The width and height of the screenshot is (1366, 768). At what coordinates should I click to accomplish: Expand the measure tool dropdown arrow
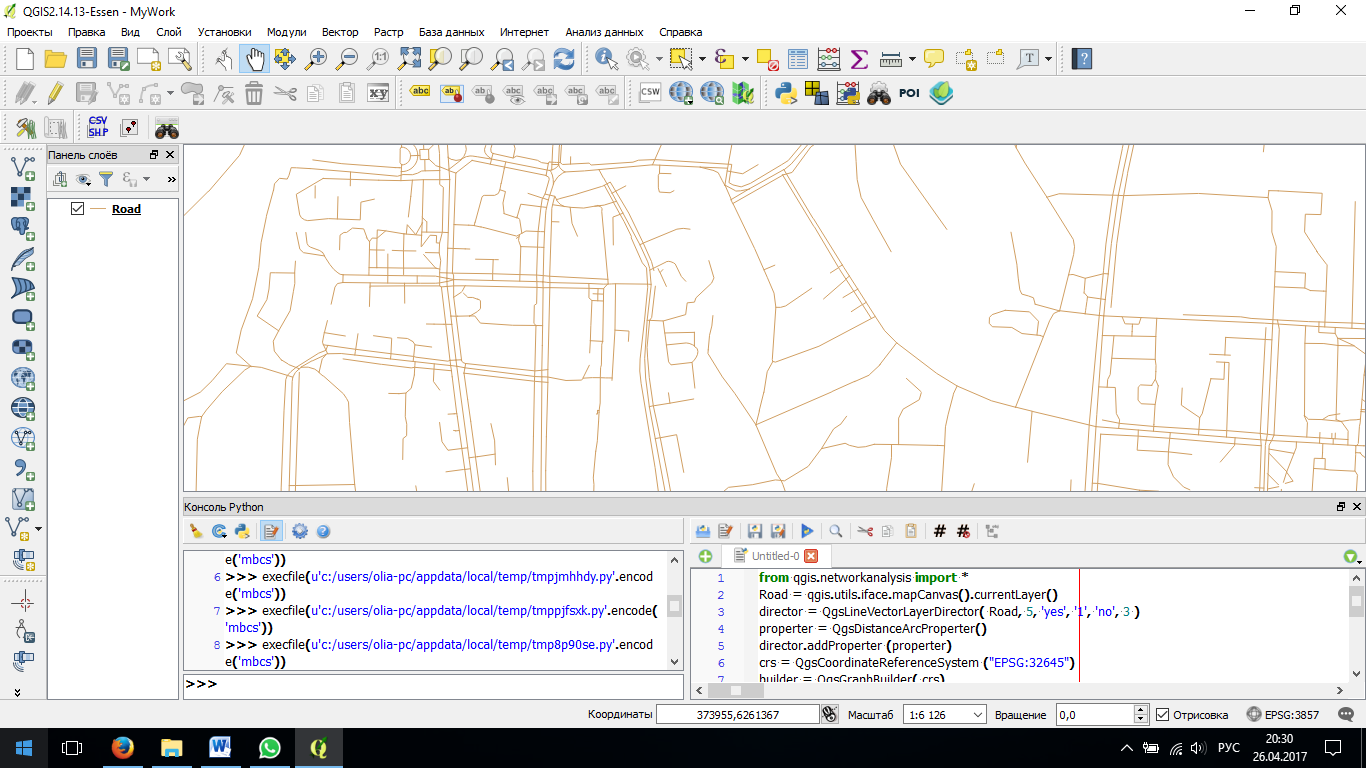(x=912, y=59)
